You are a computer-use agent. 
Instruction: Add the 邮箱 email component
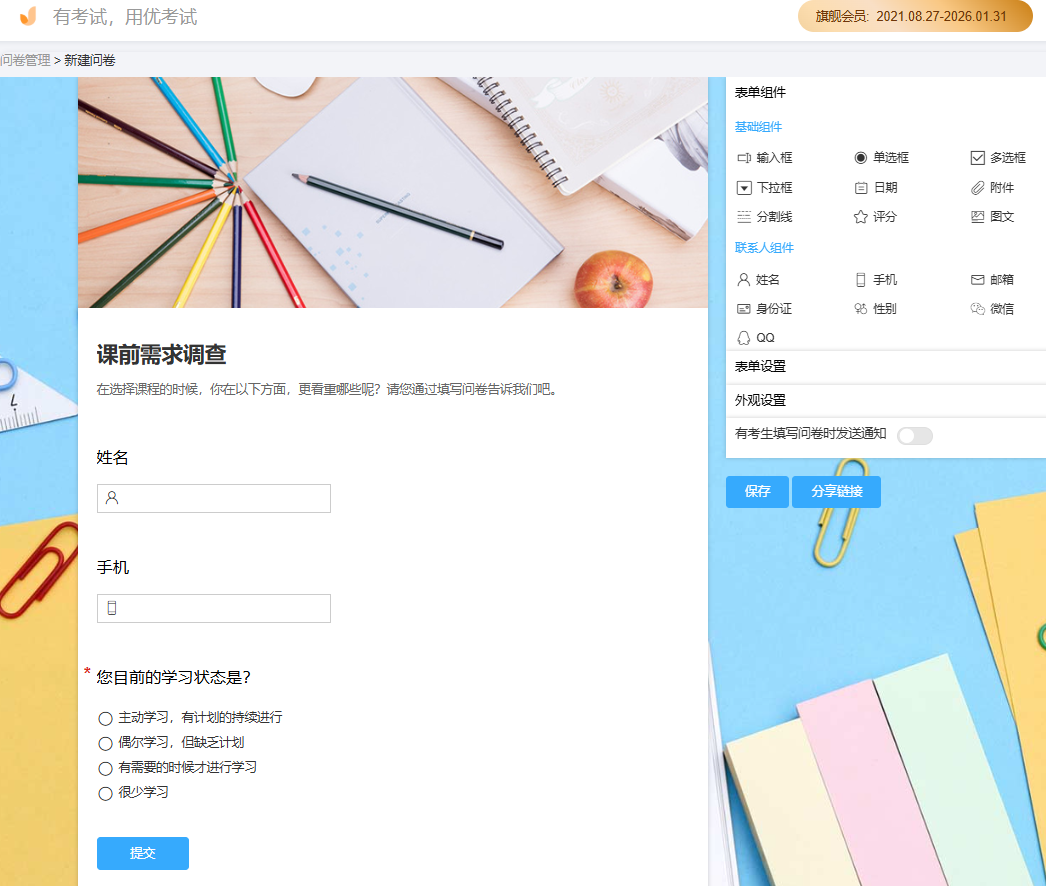tap(992, 280)
